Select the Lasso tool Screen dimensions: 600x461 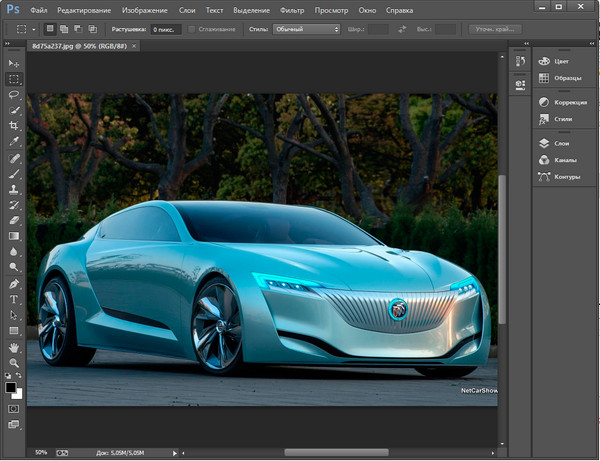coord(14,94)
